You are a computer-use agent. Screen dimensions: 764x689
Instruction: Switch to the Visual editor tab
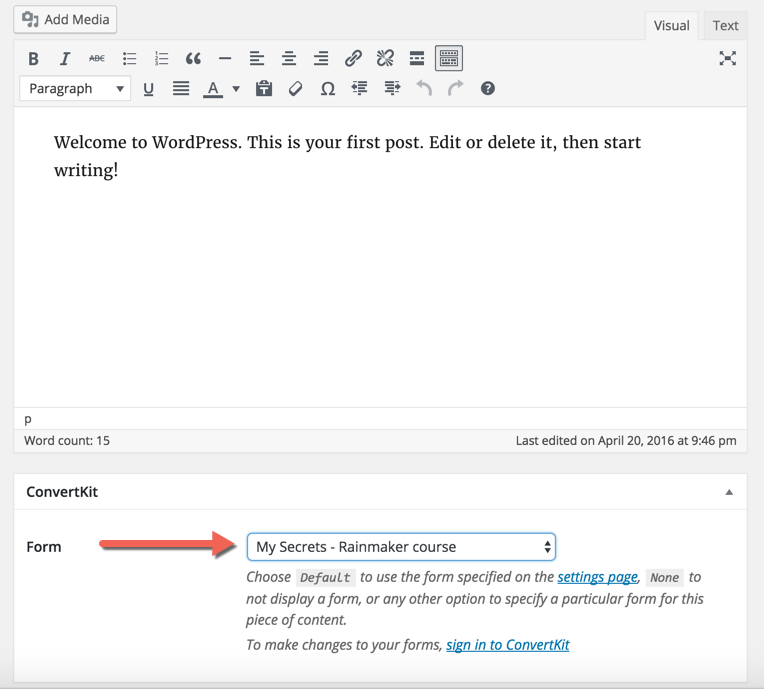671,26
